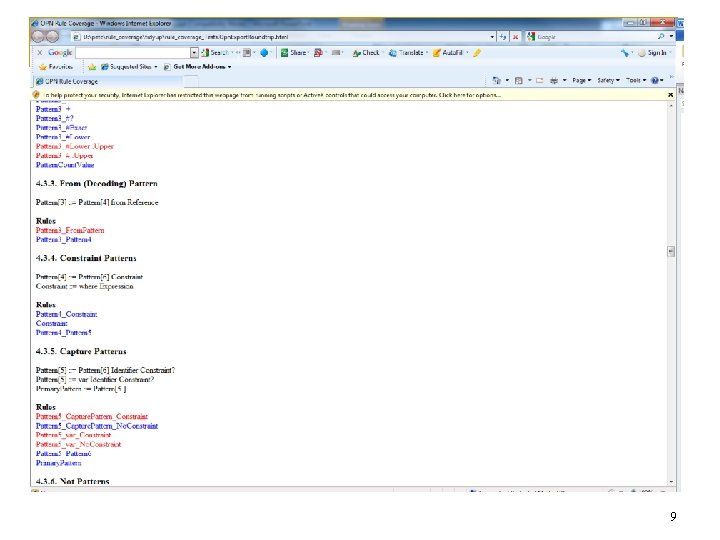Close the Google toolbar with its X

pyautogui.click(x=40, y=53)
